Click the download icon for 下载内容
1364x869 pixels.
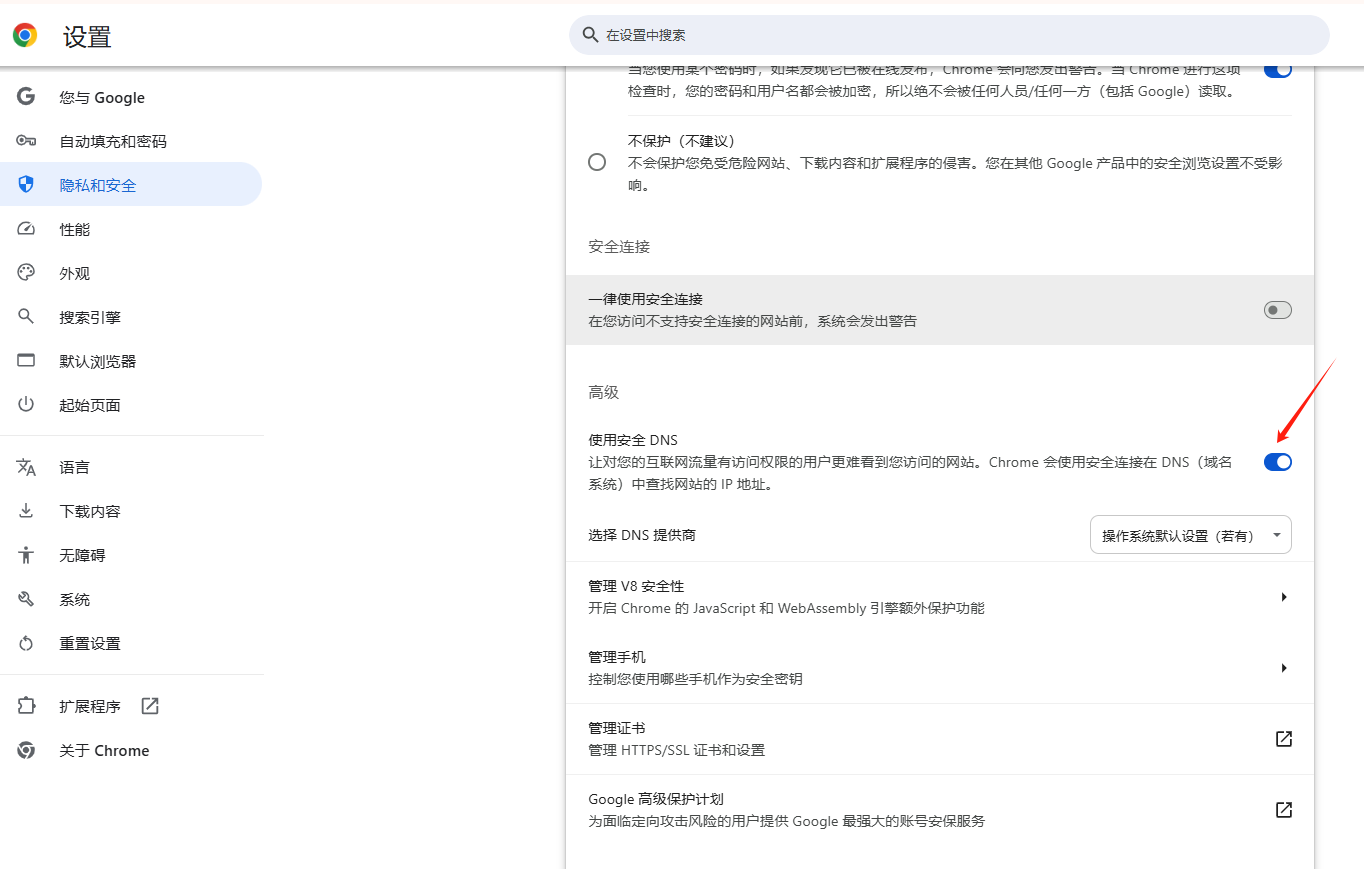(26, 511)
